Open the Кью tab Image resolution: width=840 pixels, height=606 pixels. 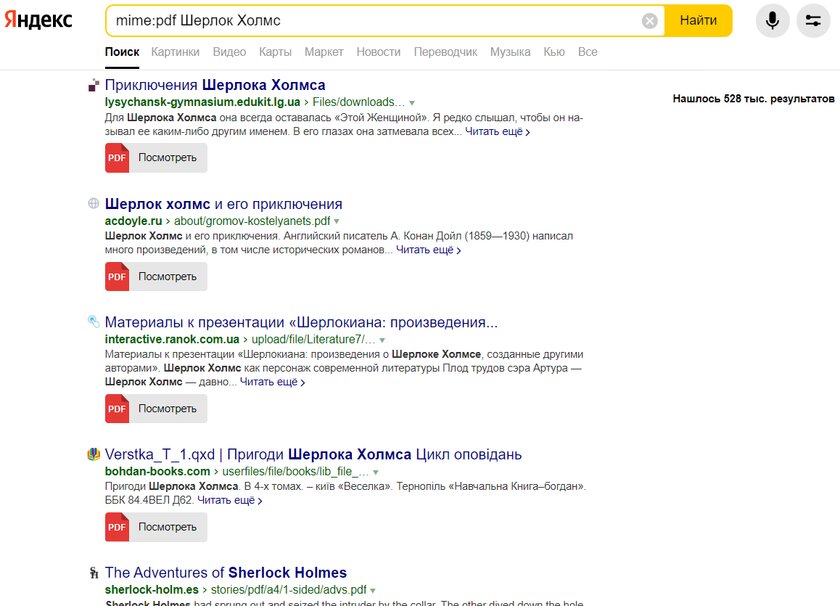pos(554,52)
